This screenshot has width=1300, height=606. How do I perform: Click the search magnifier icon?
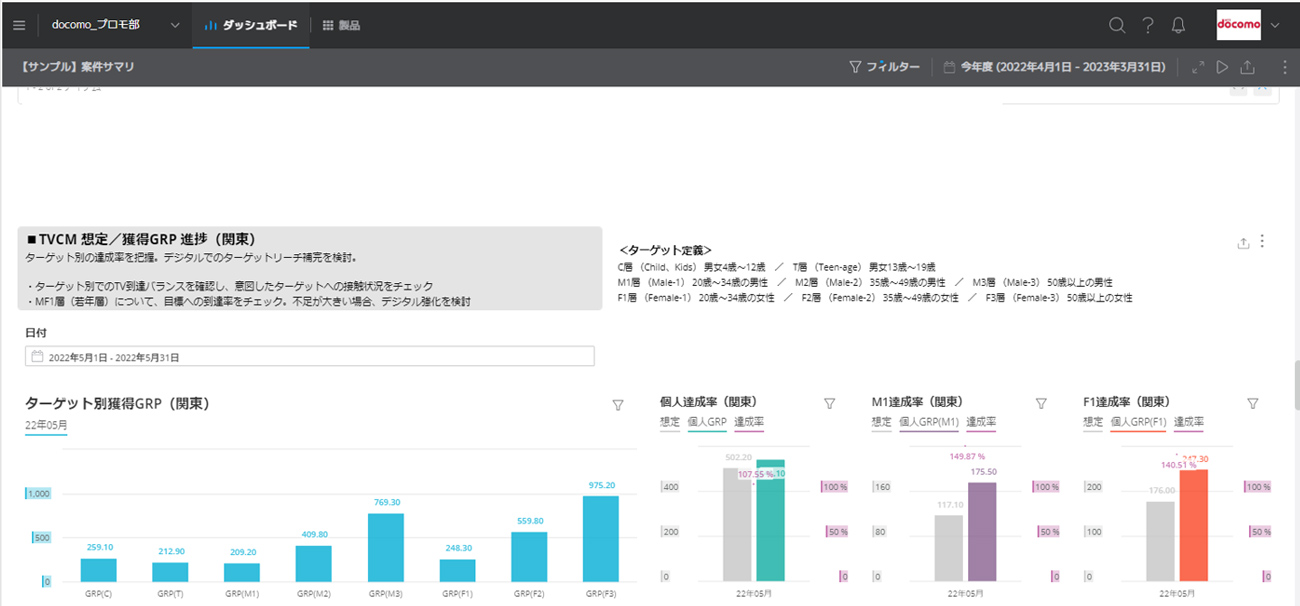1117,25
